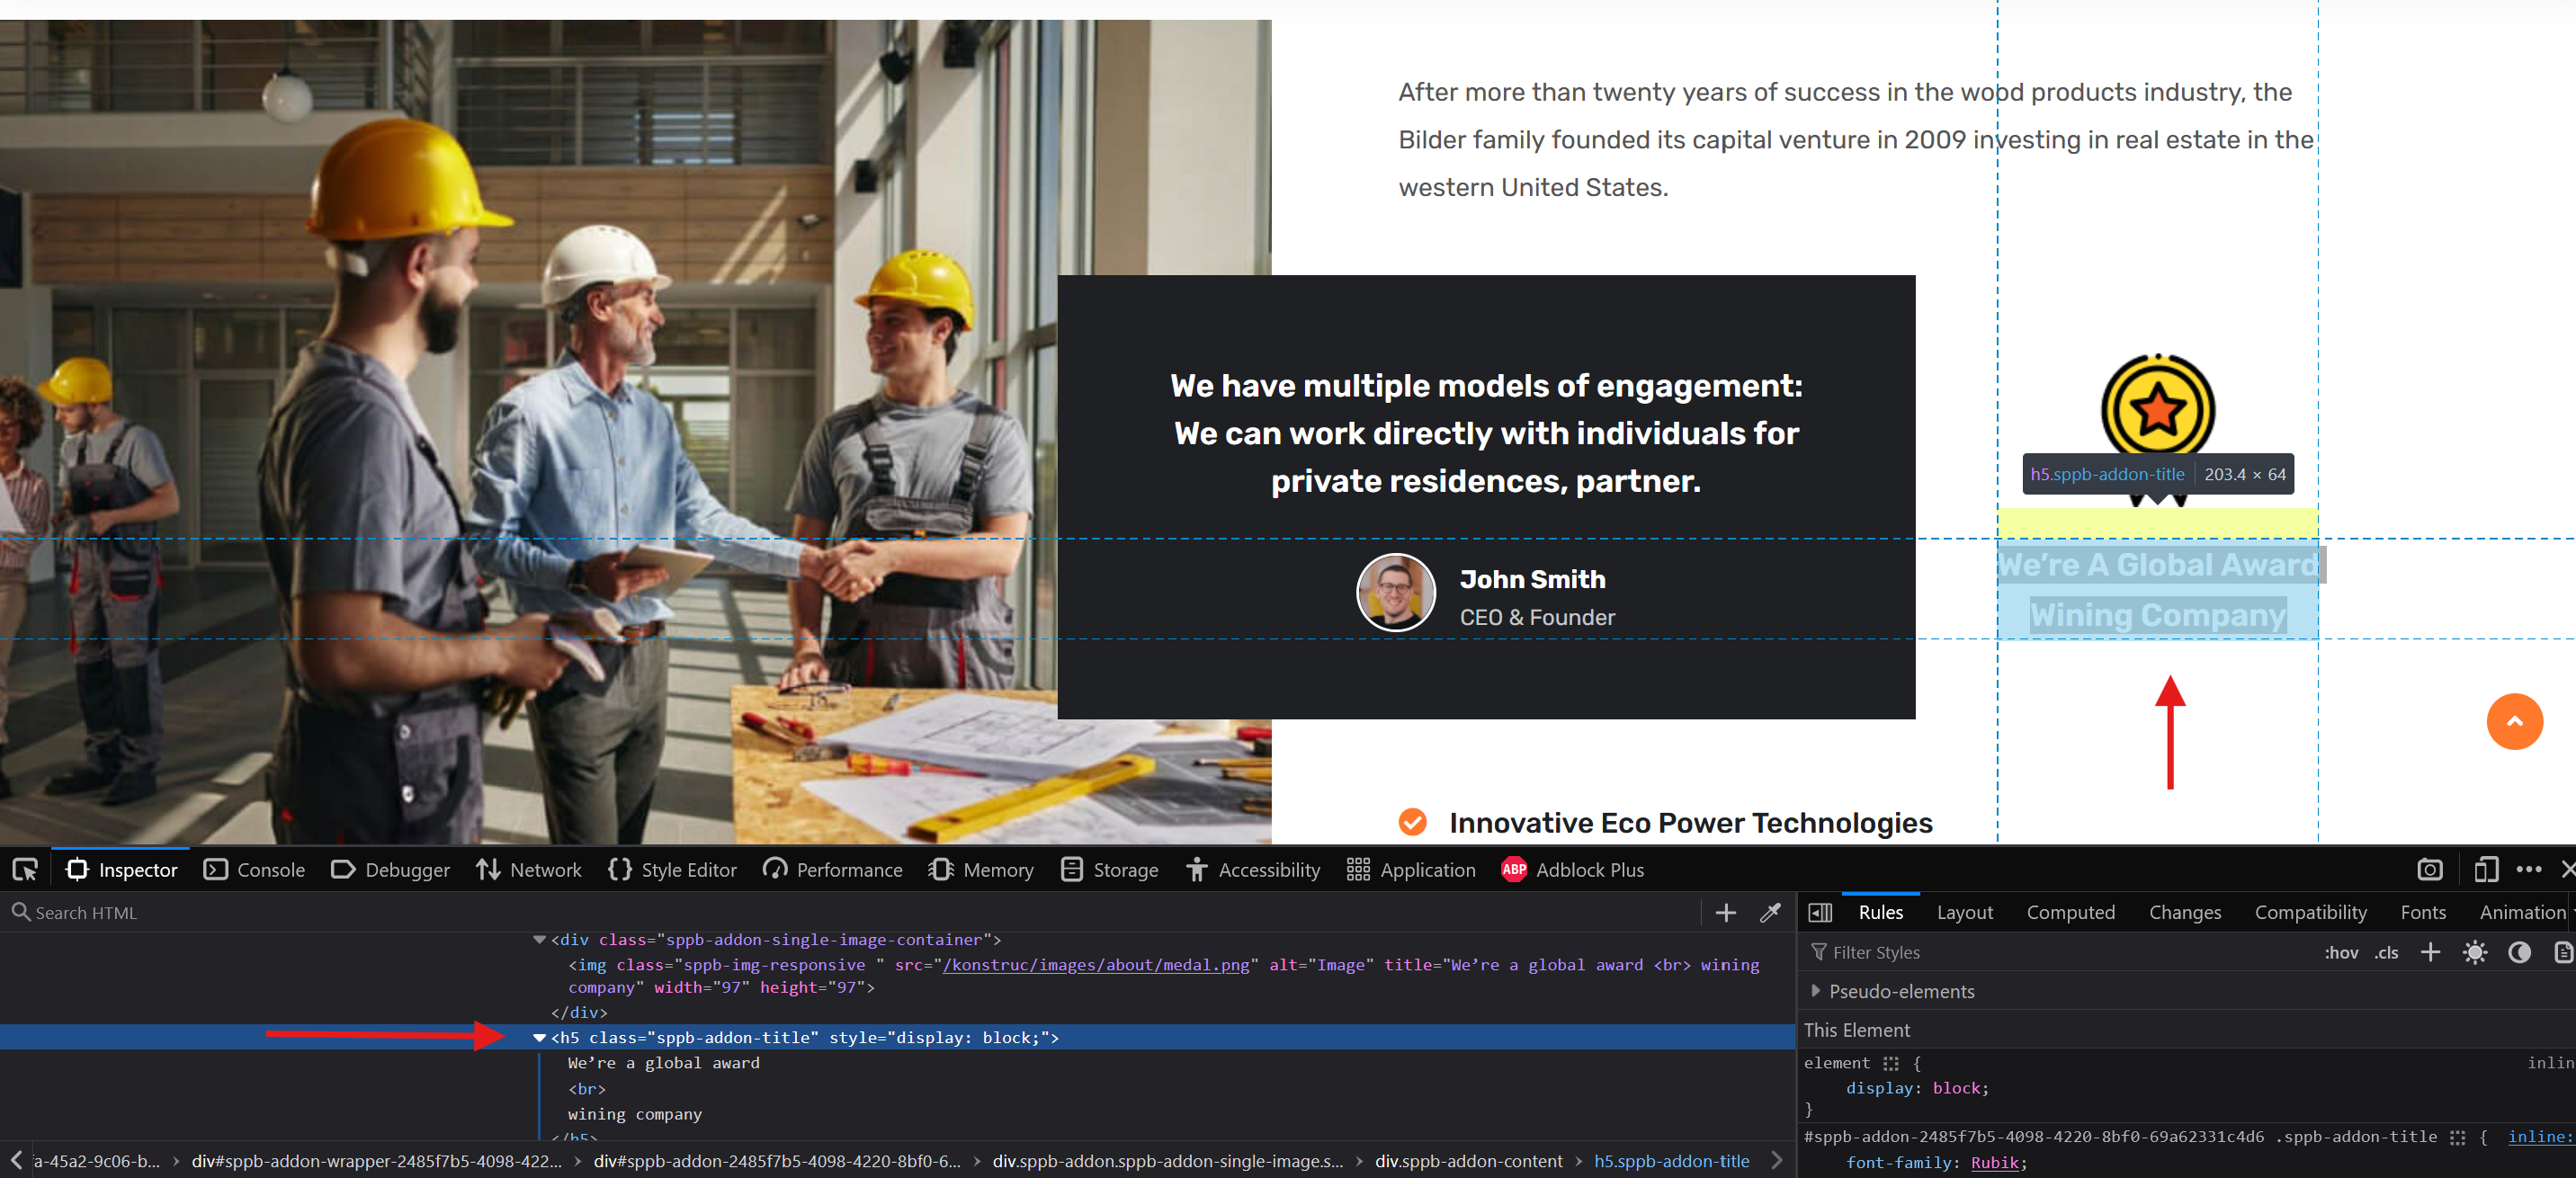Image resolution: width=2576 pixels, height=1178 pixels.
Task: Open the devtools three-dots options menu
Action: tap(2528, 870)
